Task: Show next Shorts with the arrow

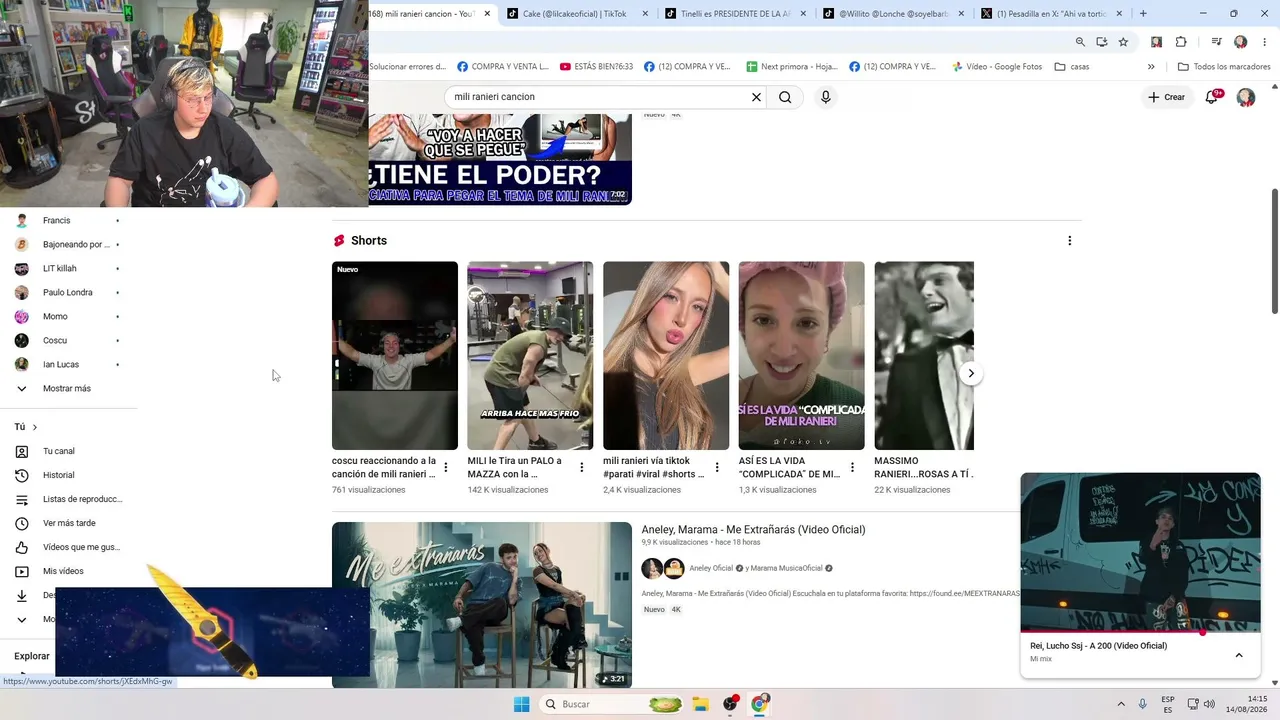Action: [970, 373]
